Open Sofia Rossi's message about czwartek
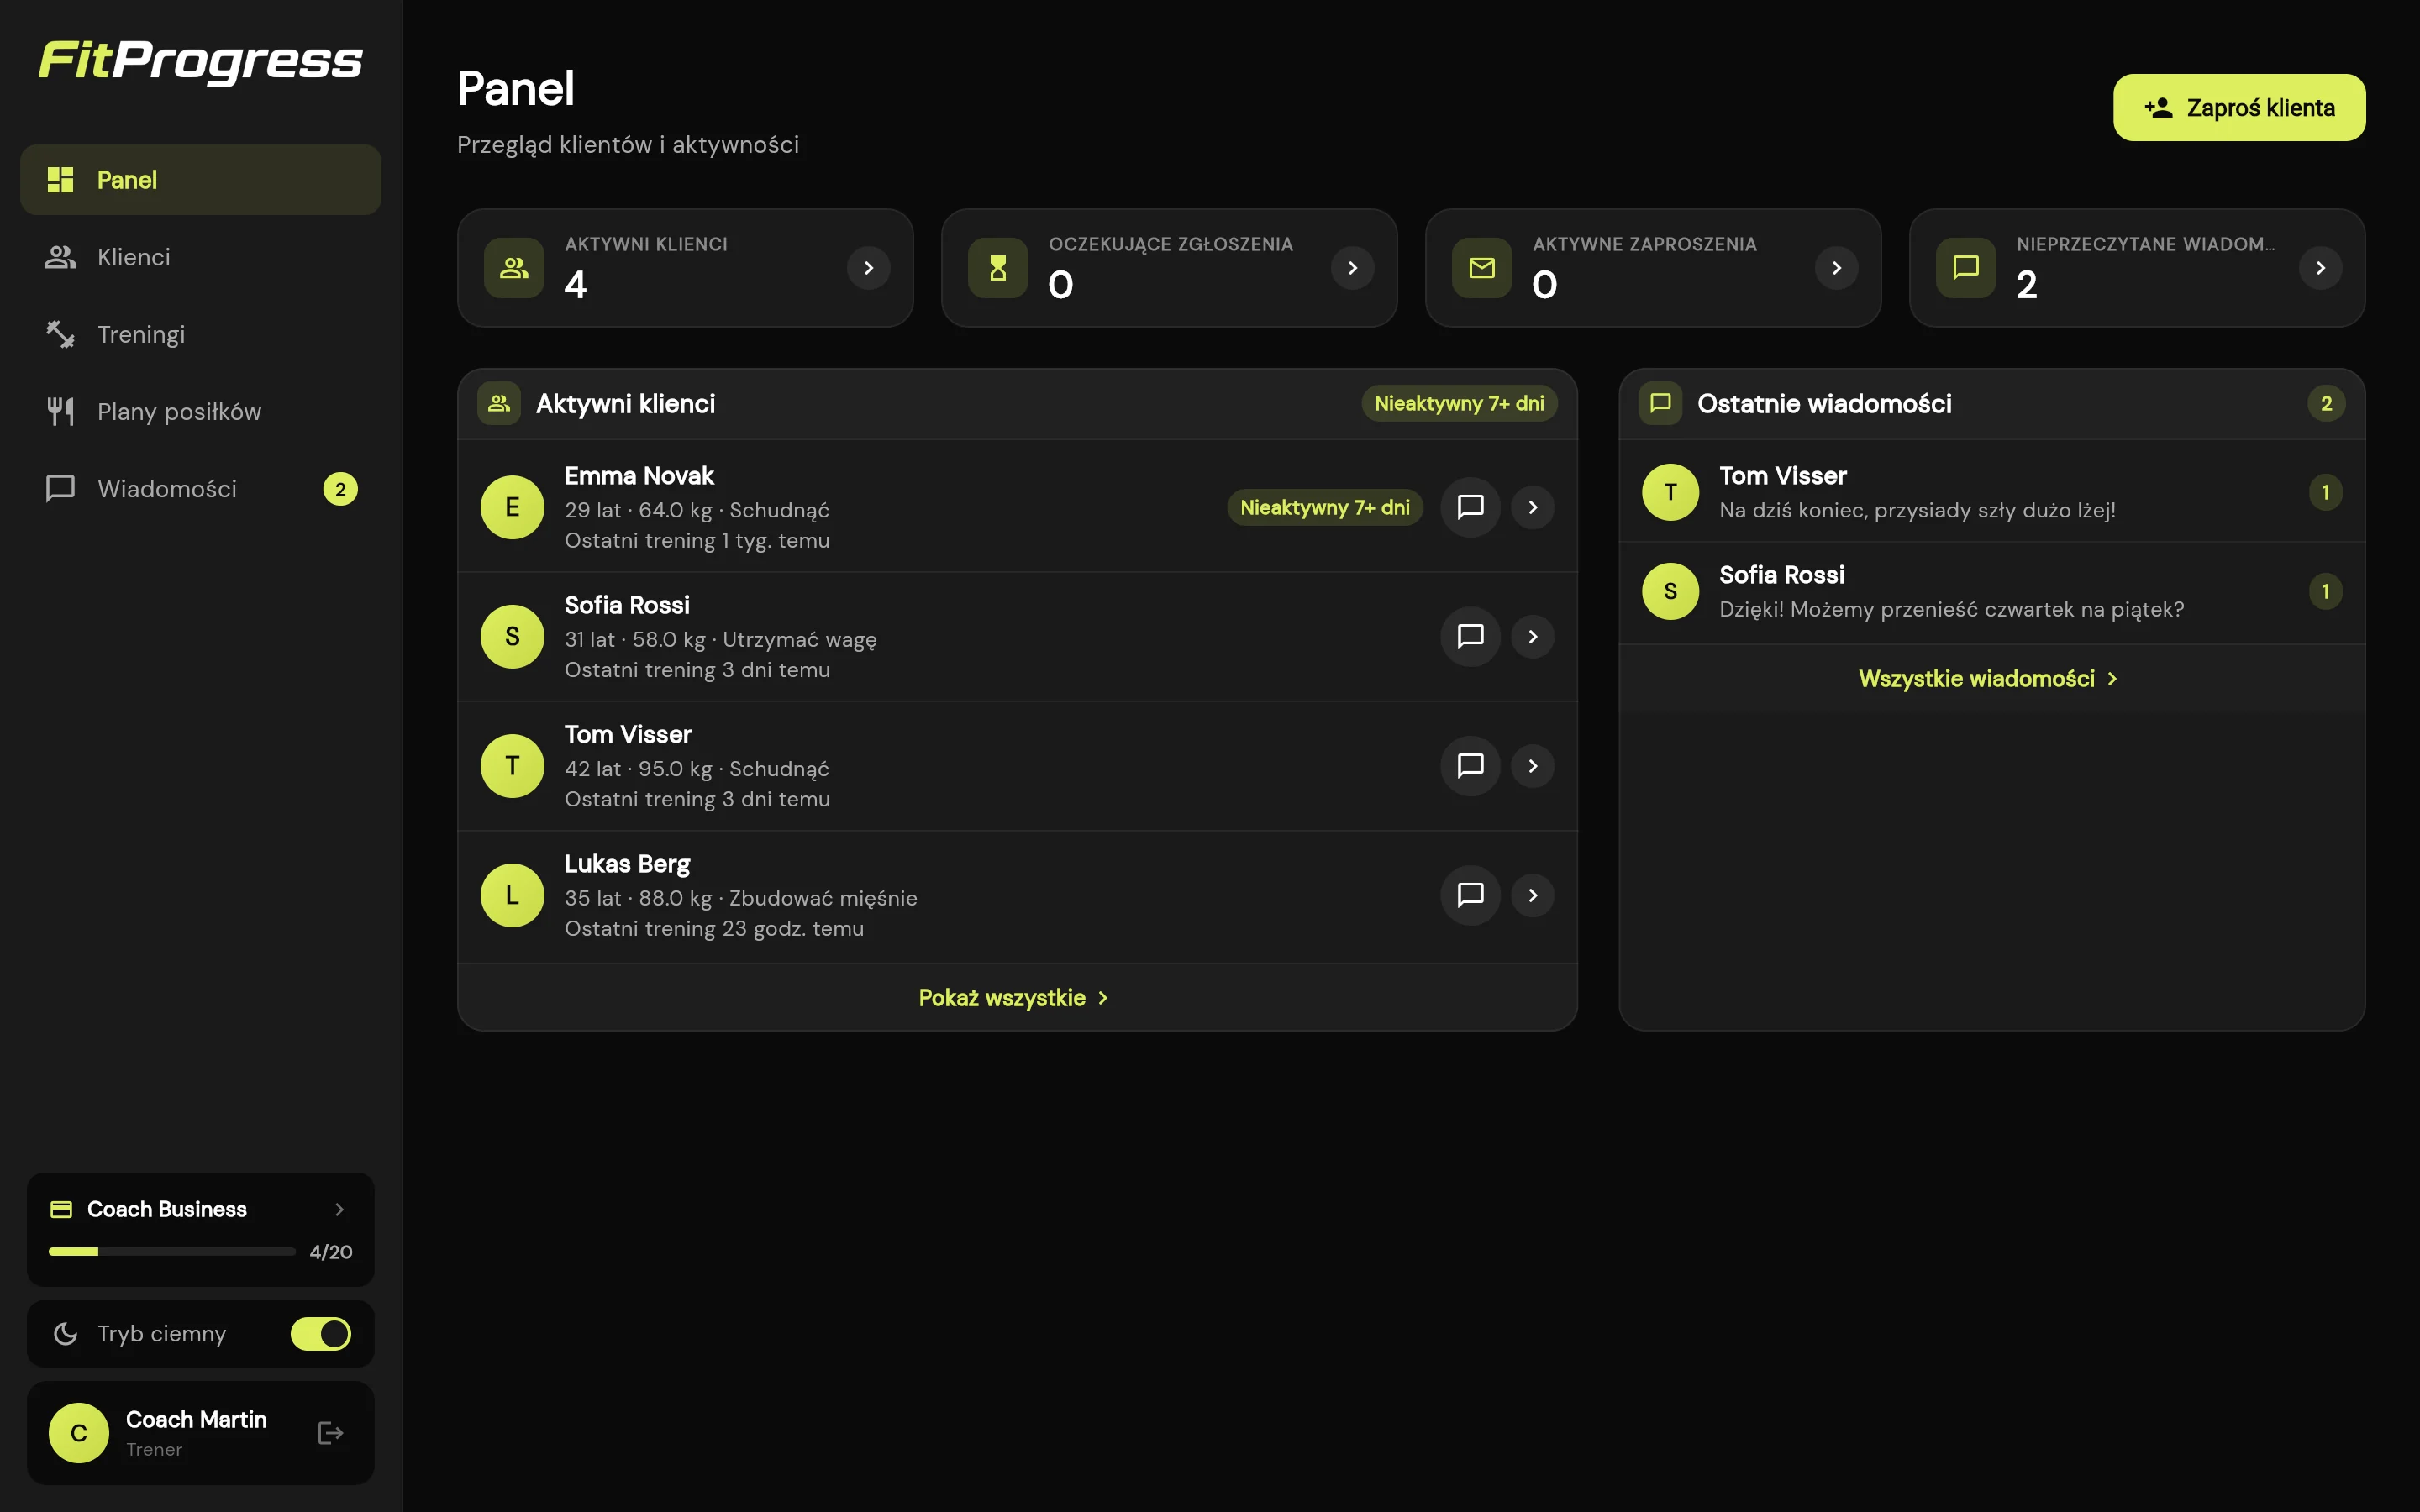 (1991, 591)
